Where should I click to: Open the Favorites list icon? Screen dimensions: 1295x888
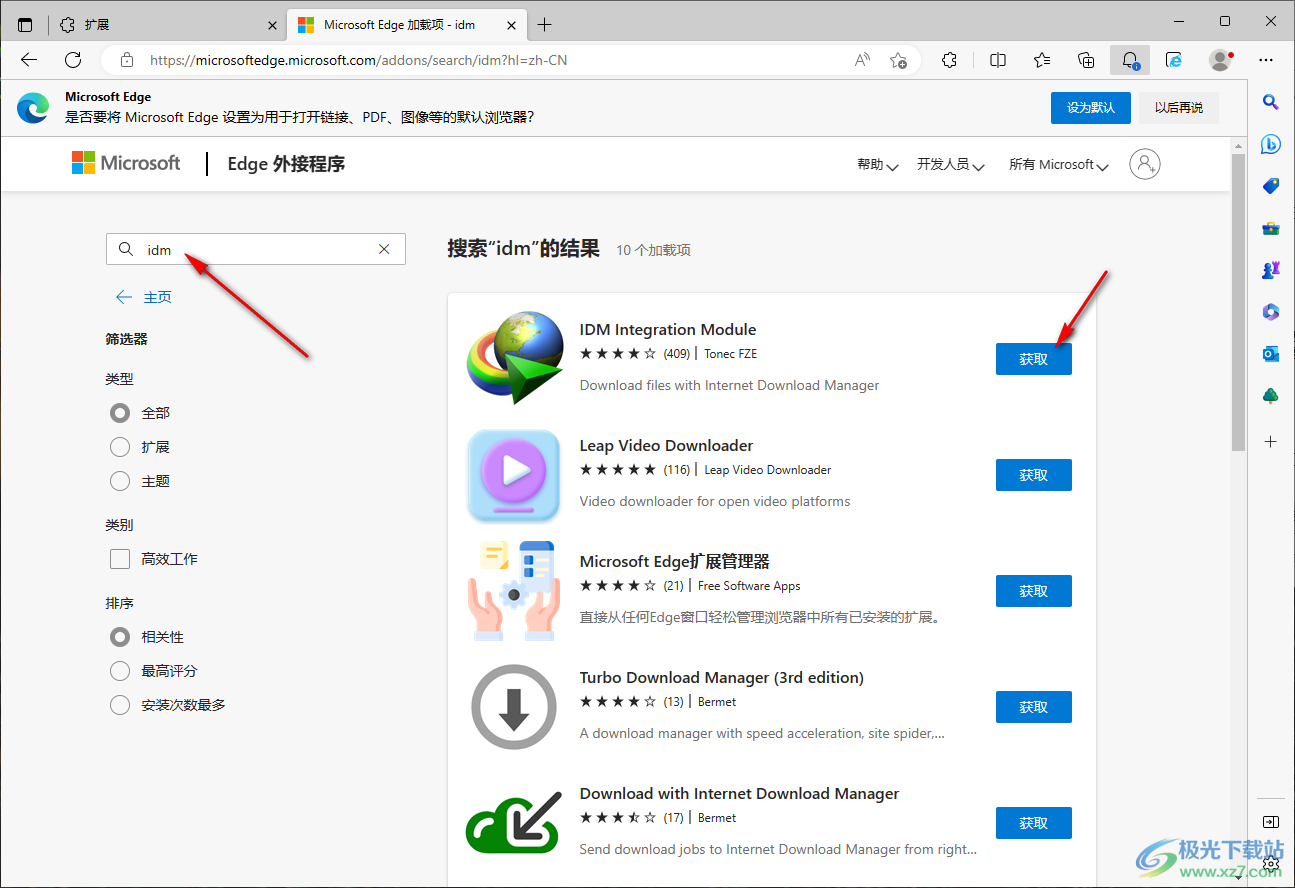click(x=1042, y=60)
